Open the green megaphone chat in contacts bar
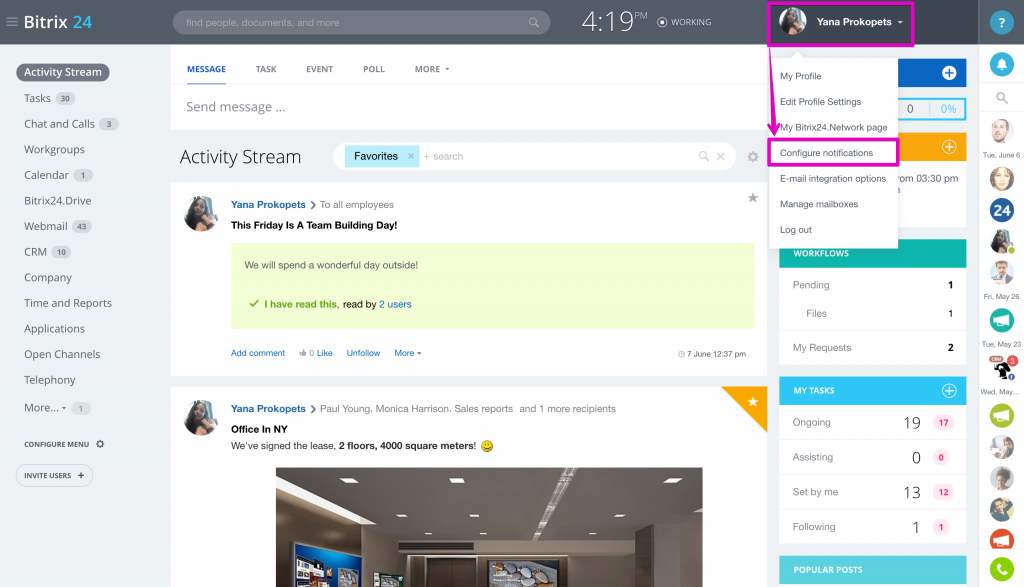Viewport: 1024px width, 587px height. (1001, 415)
